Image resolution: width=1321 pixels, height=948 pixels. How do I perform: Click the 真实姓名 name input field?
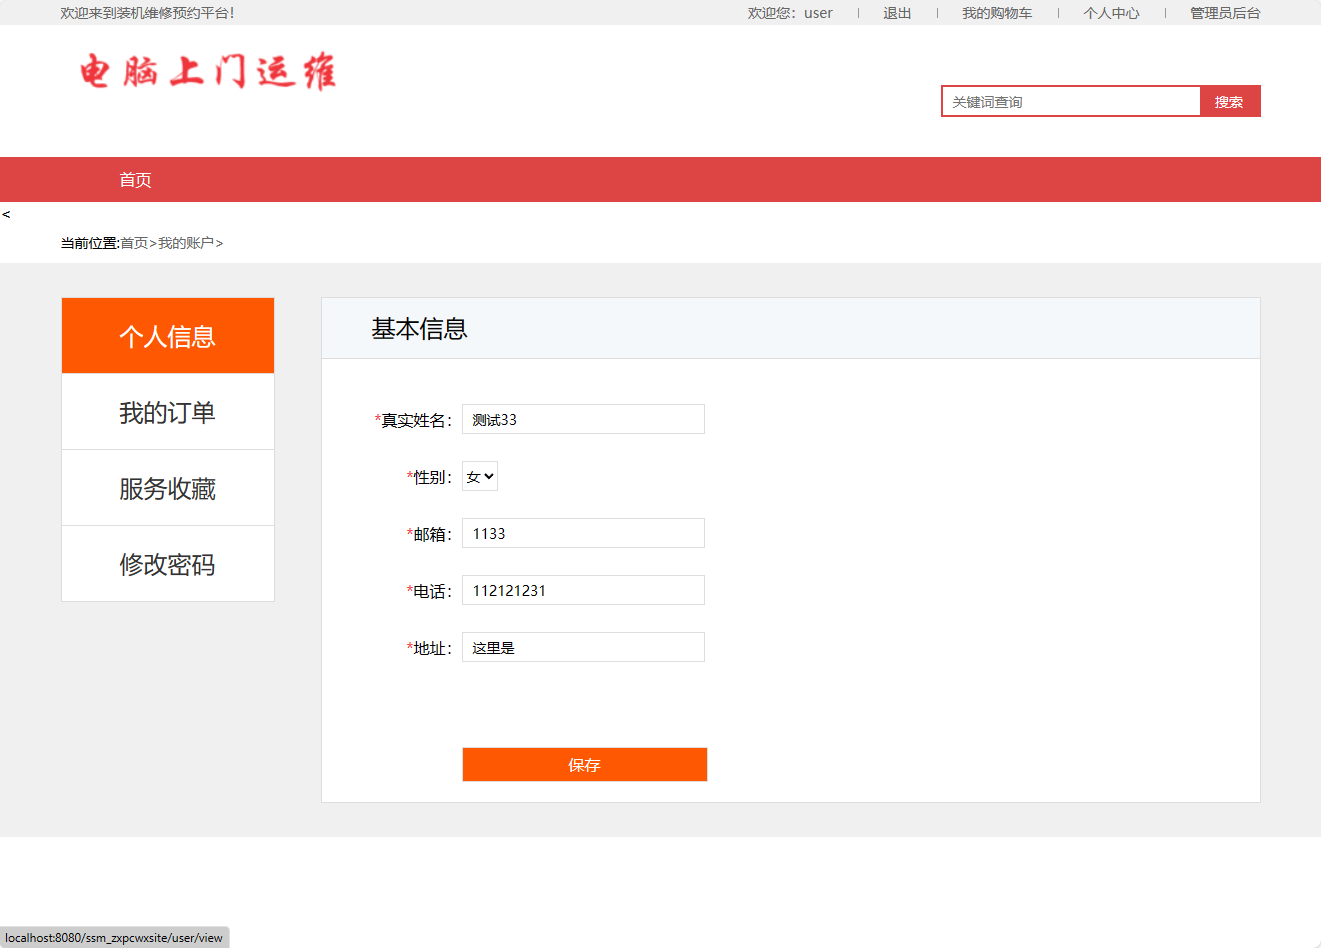pyautogui.click(x=583, y=419)
